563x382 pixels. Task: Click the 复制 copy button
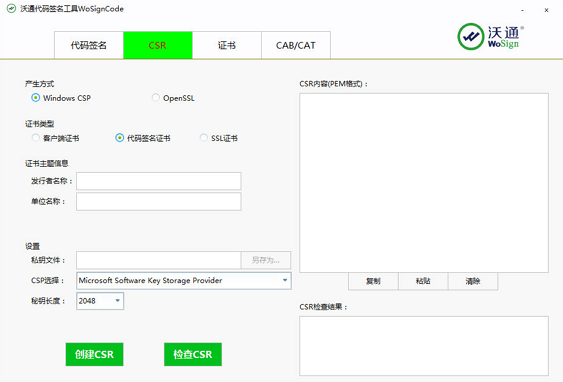(373, 281)
